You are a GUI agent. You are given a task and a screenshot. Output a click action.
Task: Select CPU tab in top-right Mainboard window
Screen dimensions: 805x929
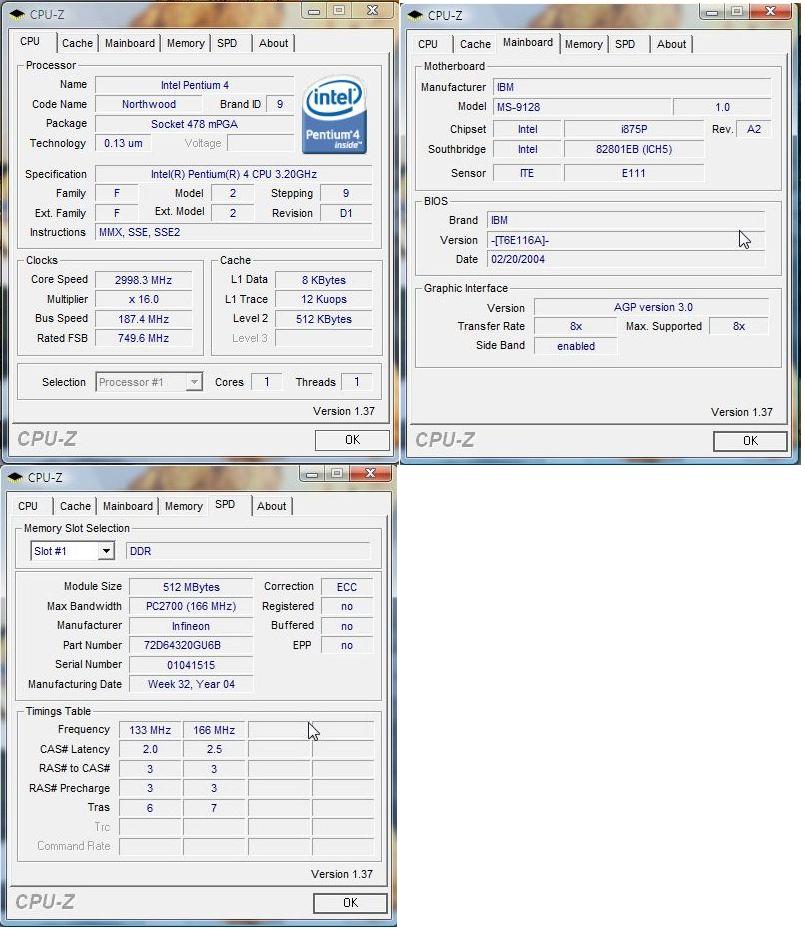tap(428, 44)
